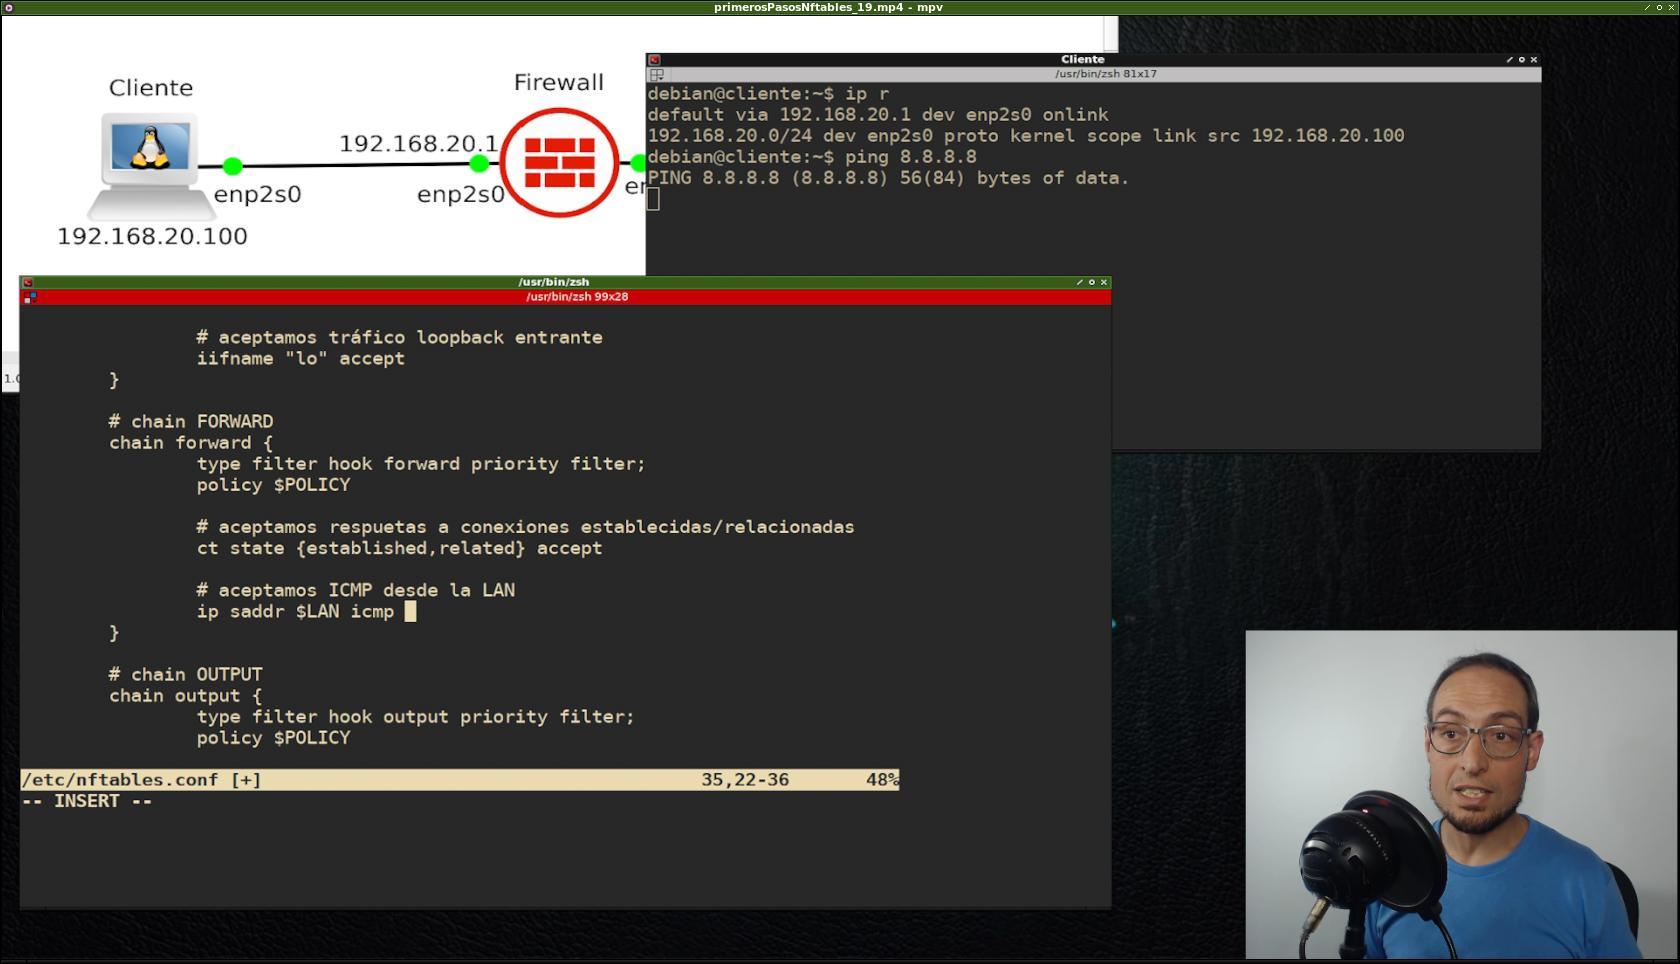1680x964 pixels.
Task: Open the Cliente terminal window menu icon
Action: 654,60
